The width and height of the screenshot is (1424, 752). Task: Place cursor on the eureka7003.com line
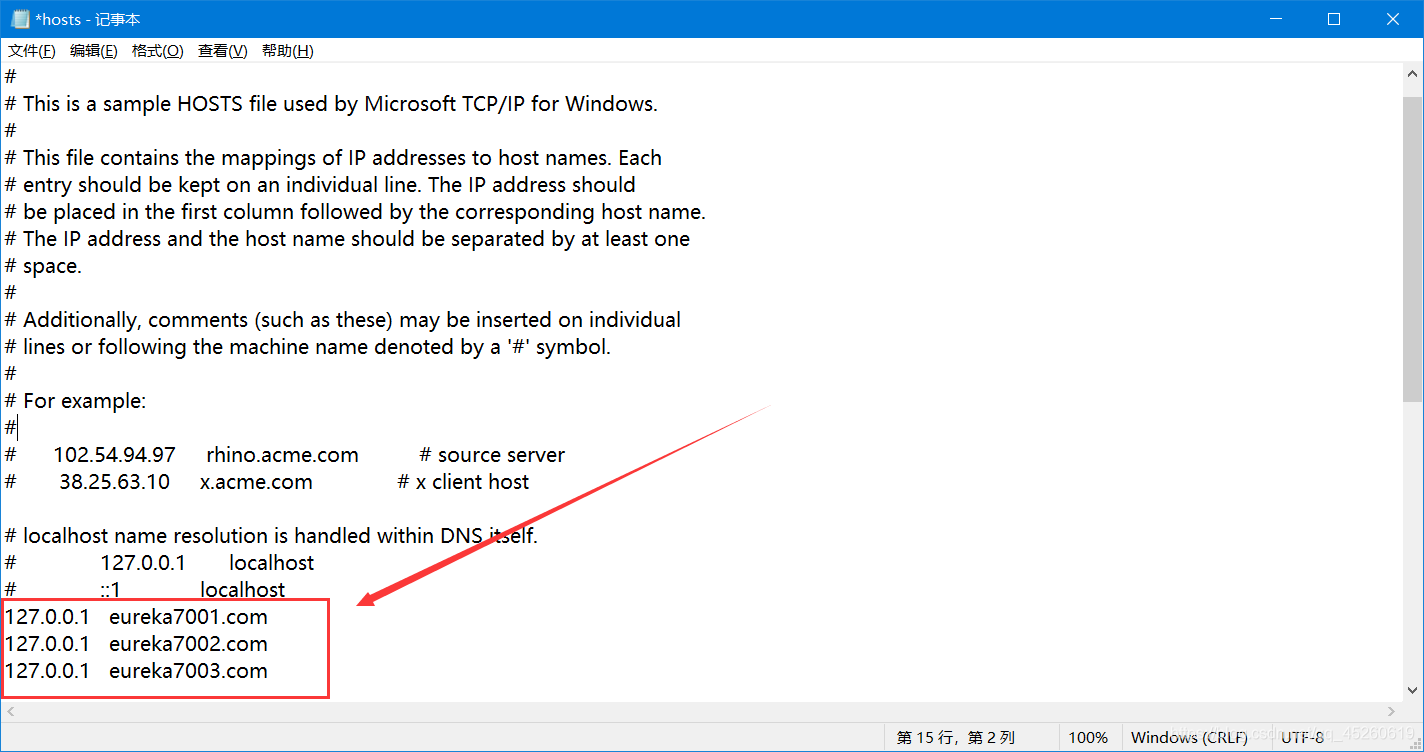tap(136, 671)
